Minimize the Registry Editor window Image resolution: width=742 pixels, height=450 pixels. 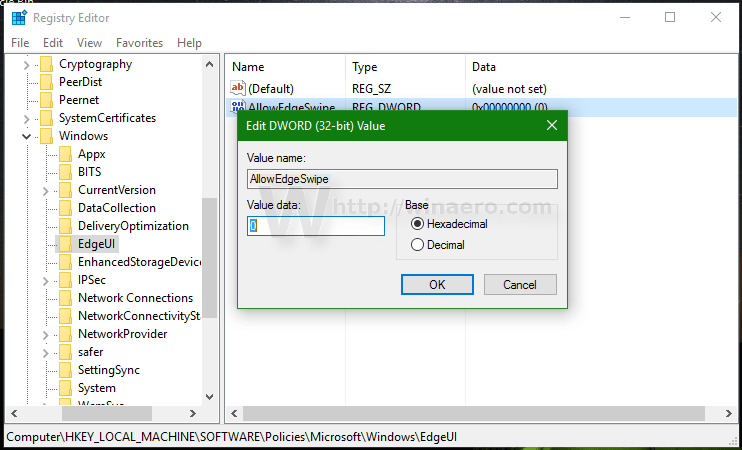tap(625, 18)
